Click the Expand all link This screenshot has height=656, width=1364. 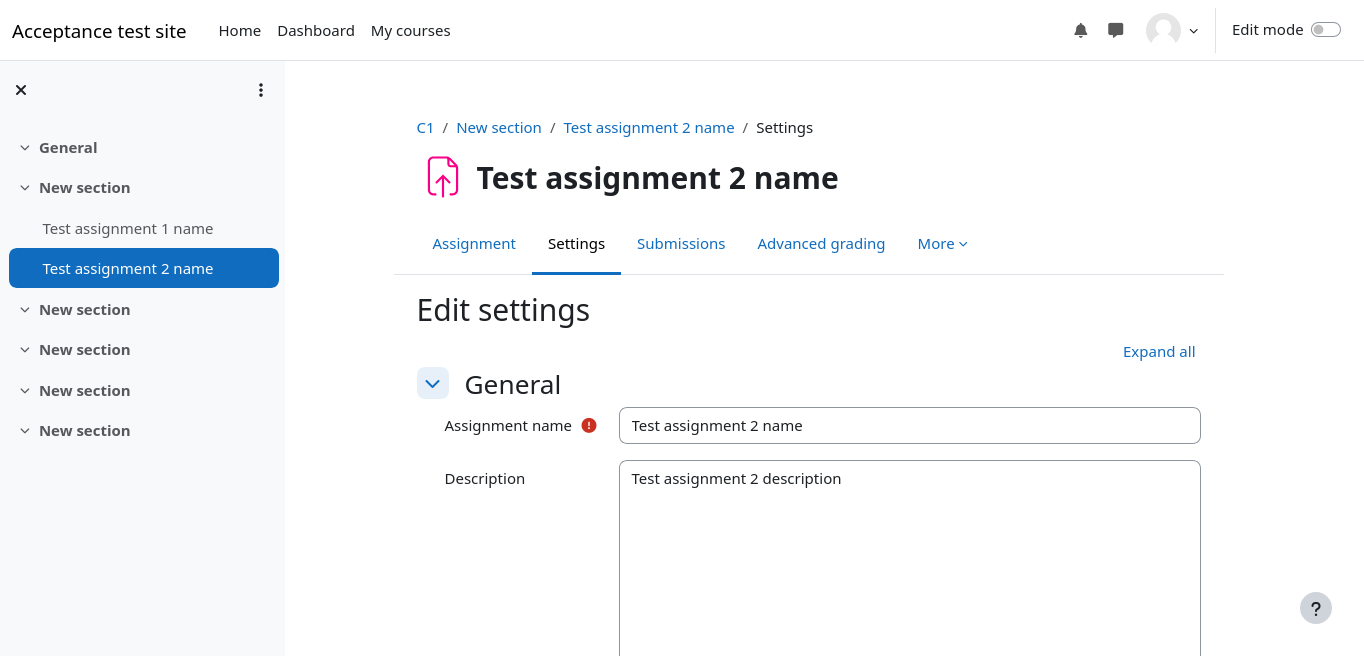(1158, 352)
